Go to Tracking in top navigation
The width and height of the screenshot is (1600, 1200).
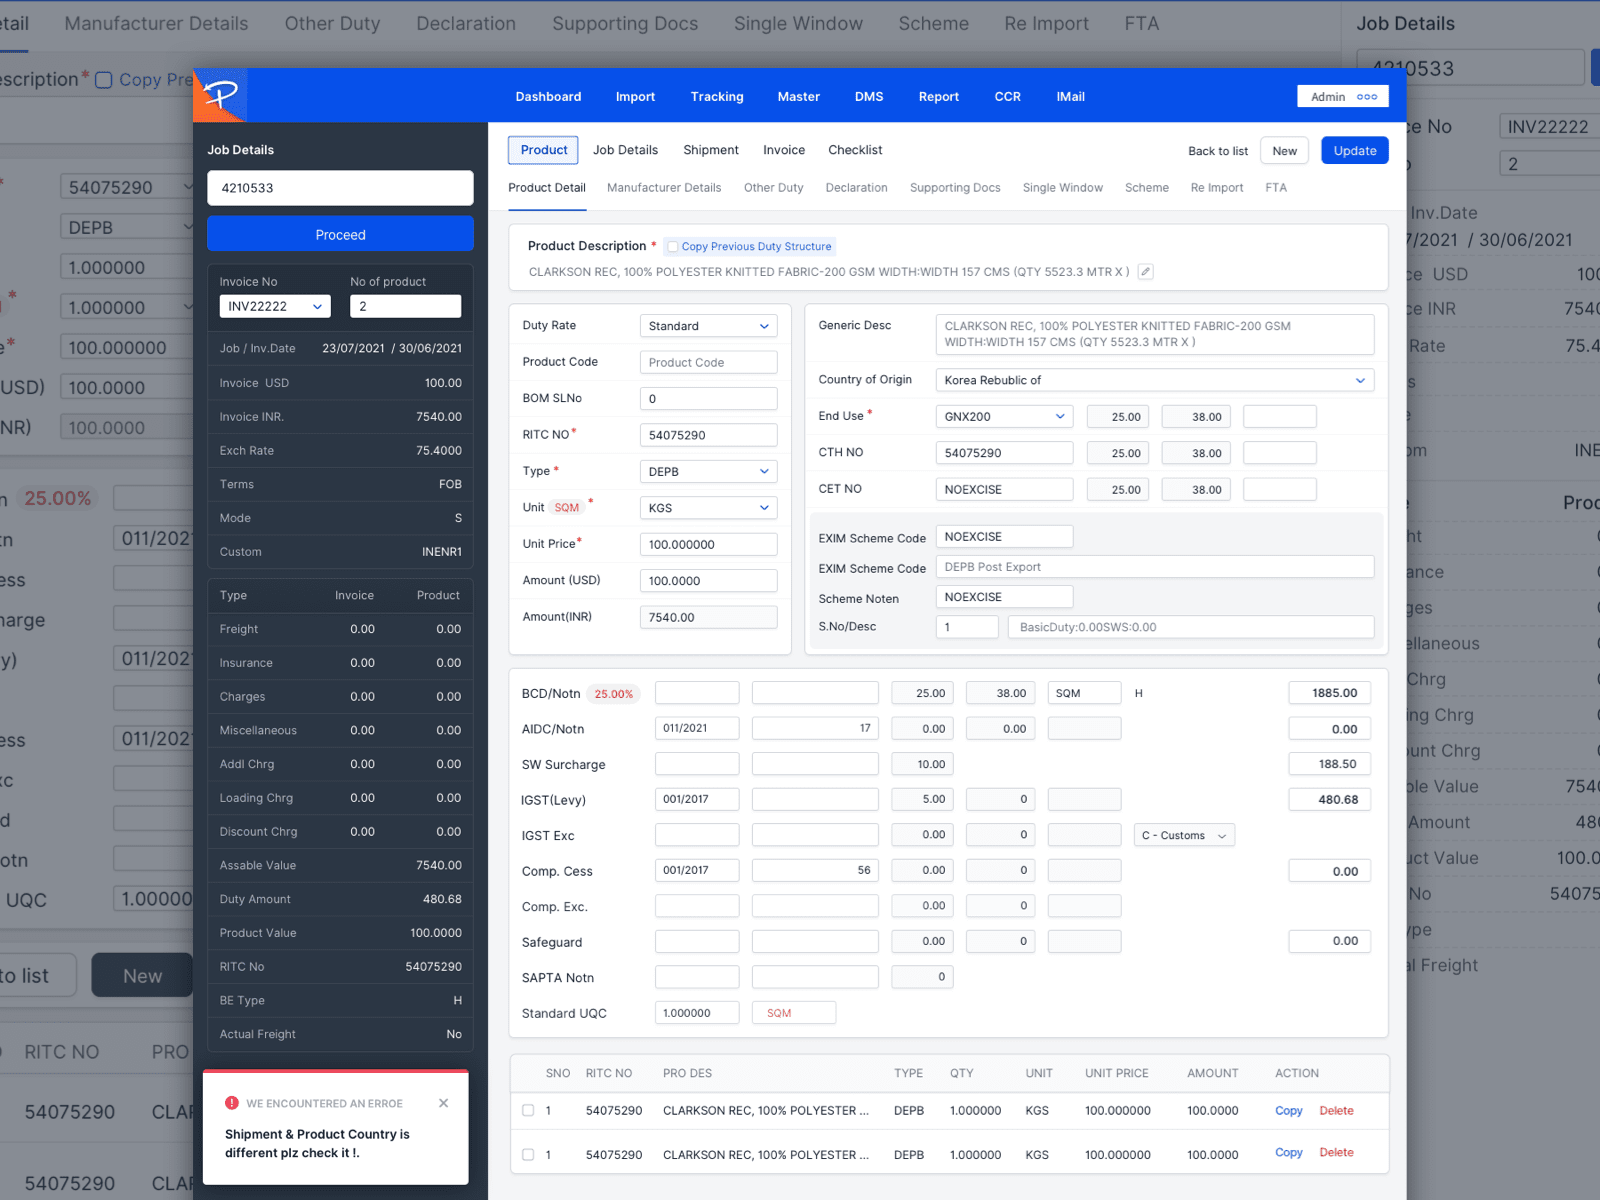717,97
